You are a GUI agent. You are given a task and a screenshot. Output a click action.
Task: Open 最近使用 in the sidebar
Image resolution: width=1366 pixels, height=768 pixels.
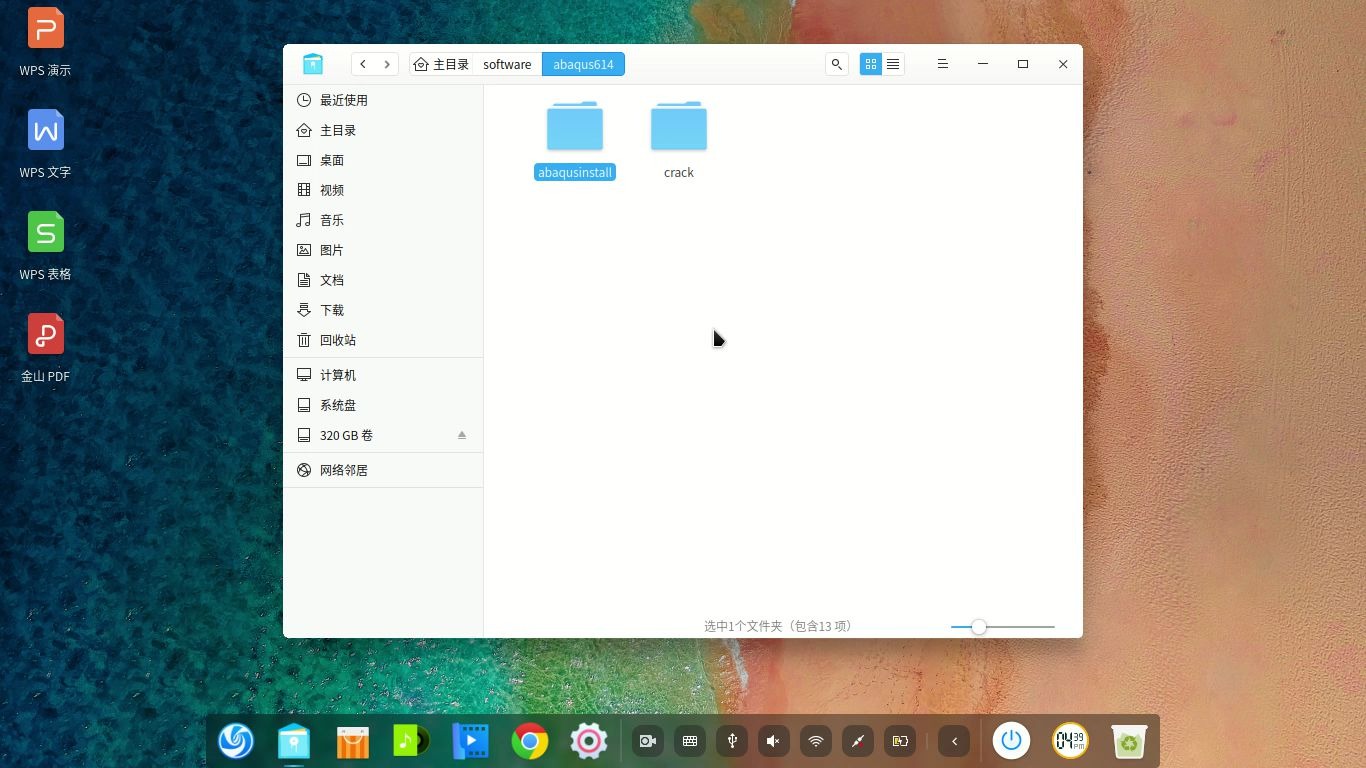383,100
